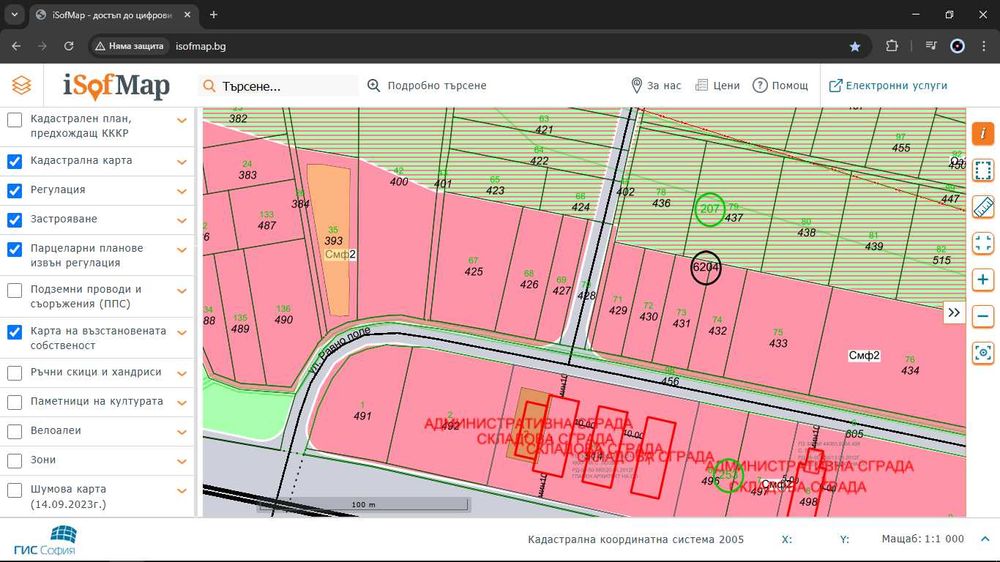Expand the 'Зони' chevron
This screenshot has height=562, width=1000.
click(x=182, y=462)
